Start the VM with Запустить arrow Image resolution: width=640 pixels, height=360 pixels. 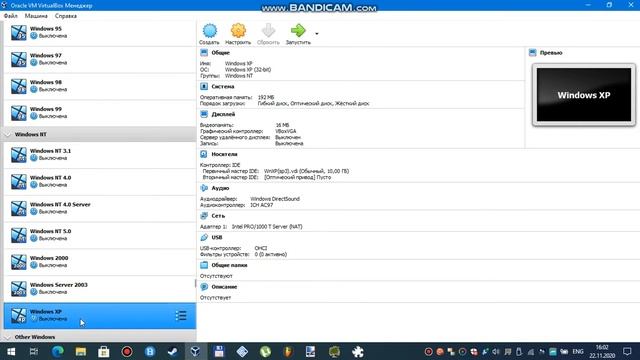click(x=298, y=31)
